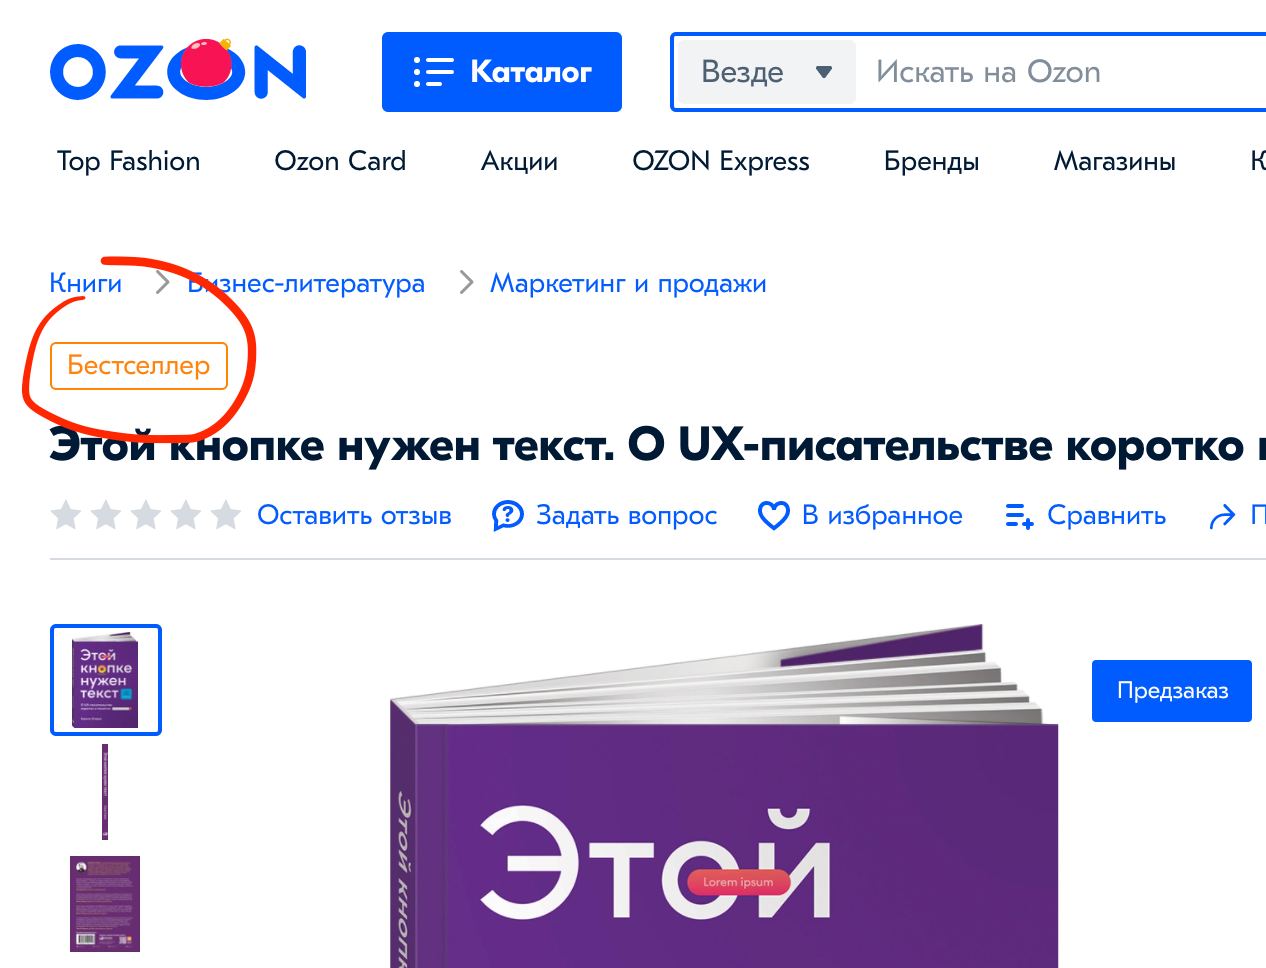Click the compare icon near Сравнить
Screen dimensions: 1266x968
[x=1019, y=516]
